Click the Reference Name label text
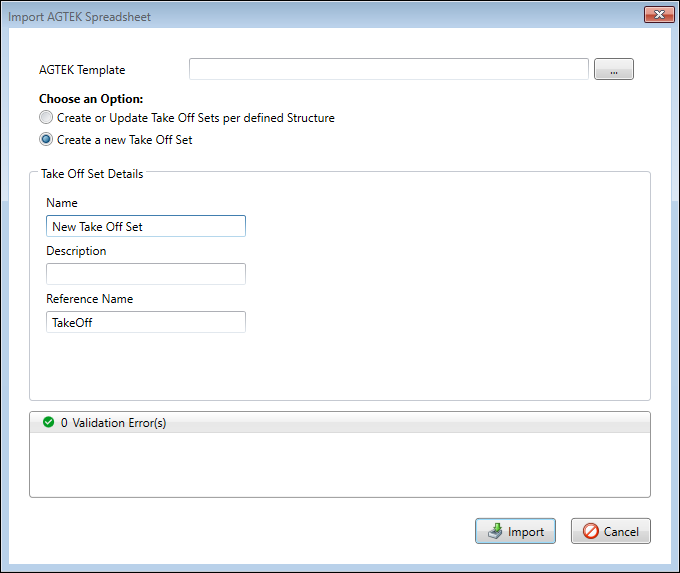This screenshot has width=680, height=573. 89,299
